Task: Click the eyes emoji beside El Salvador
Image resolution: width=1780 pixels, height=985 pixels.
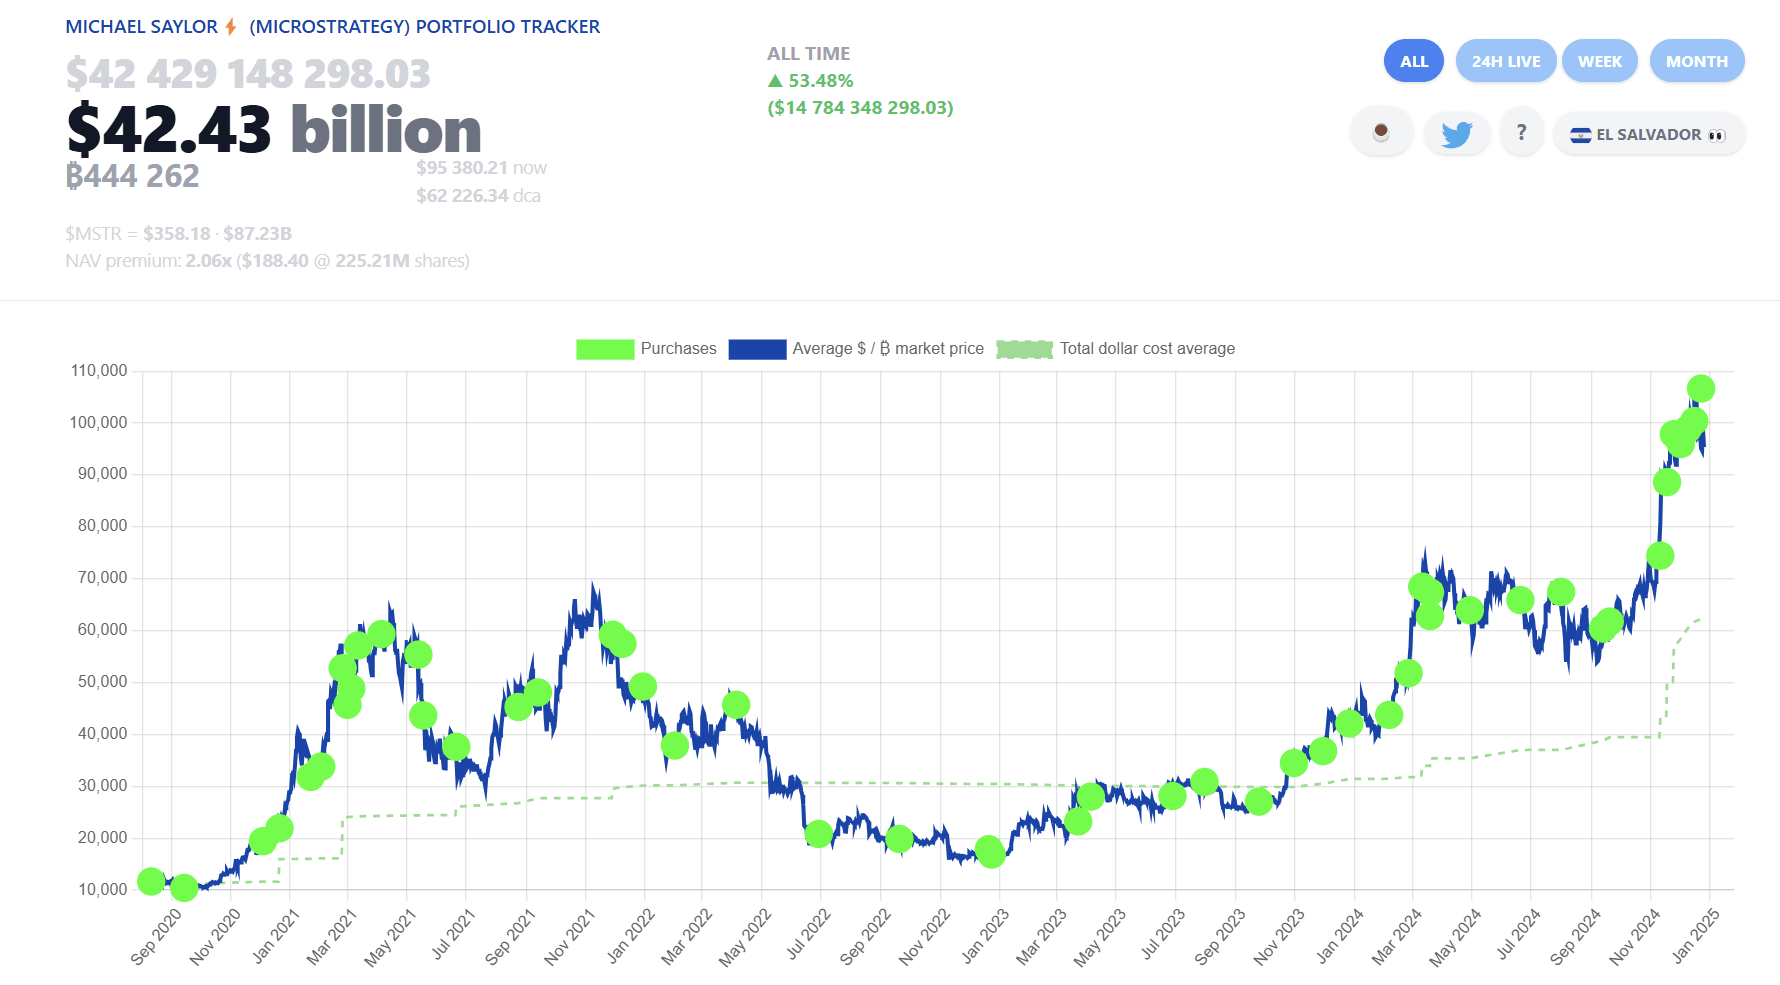Action: pyautogui.click(x=1716, y=135)
